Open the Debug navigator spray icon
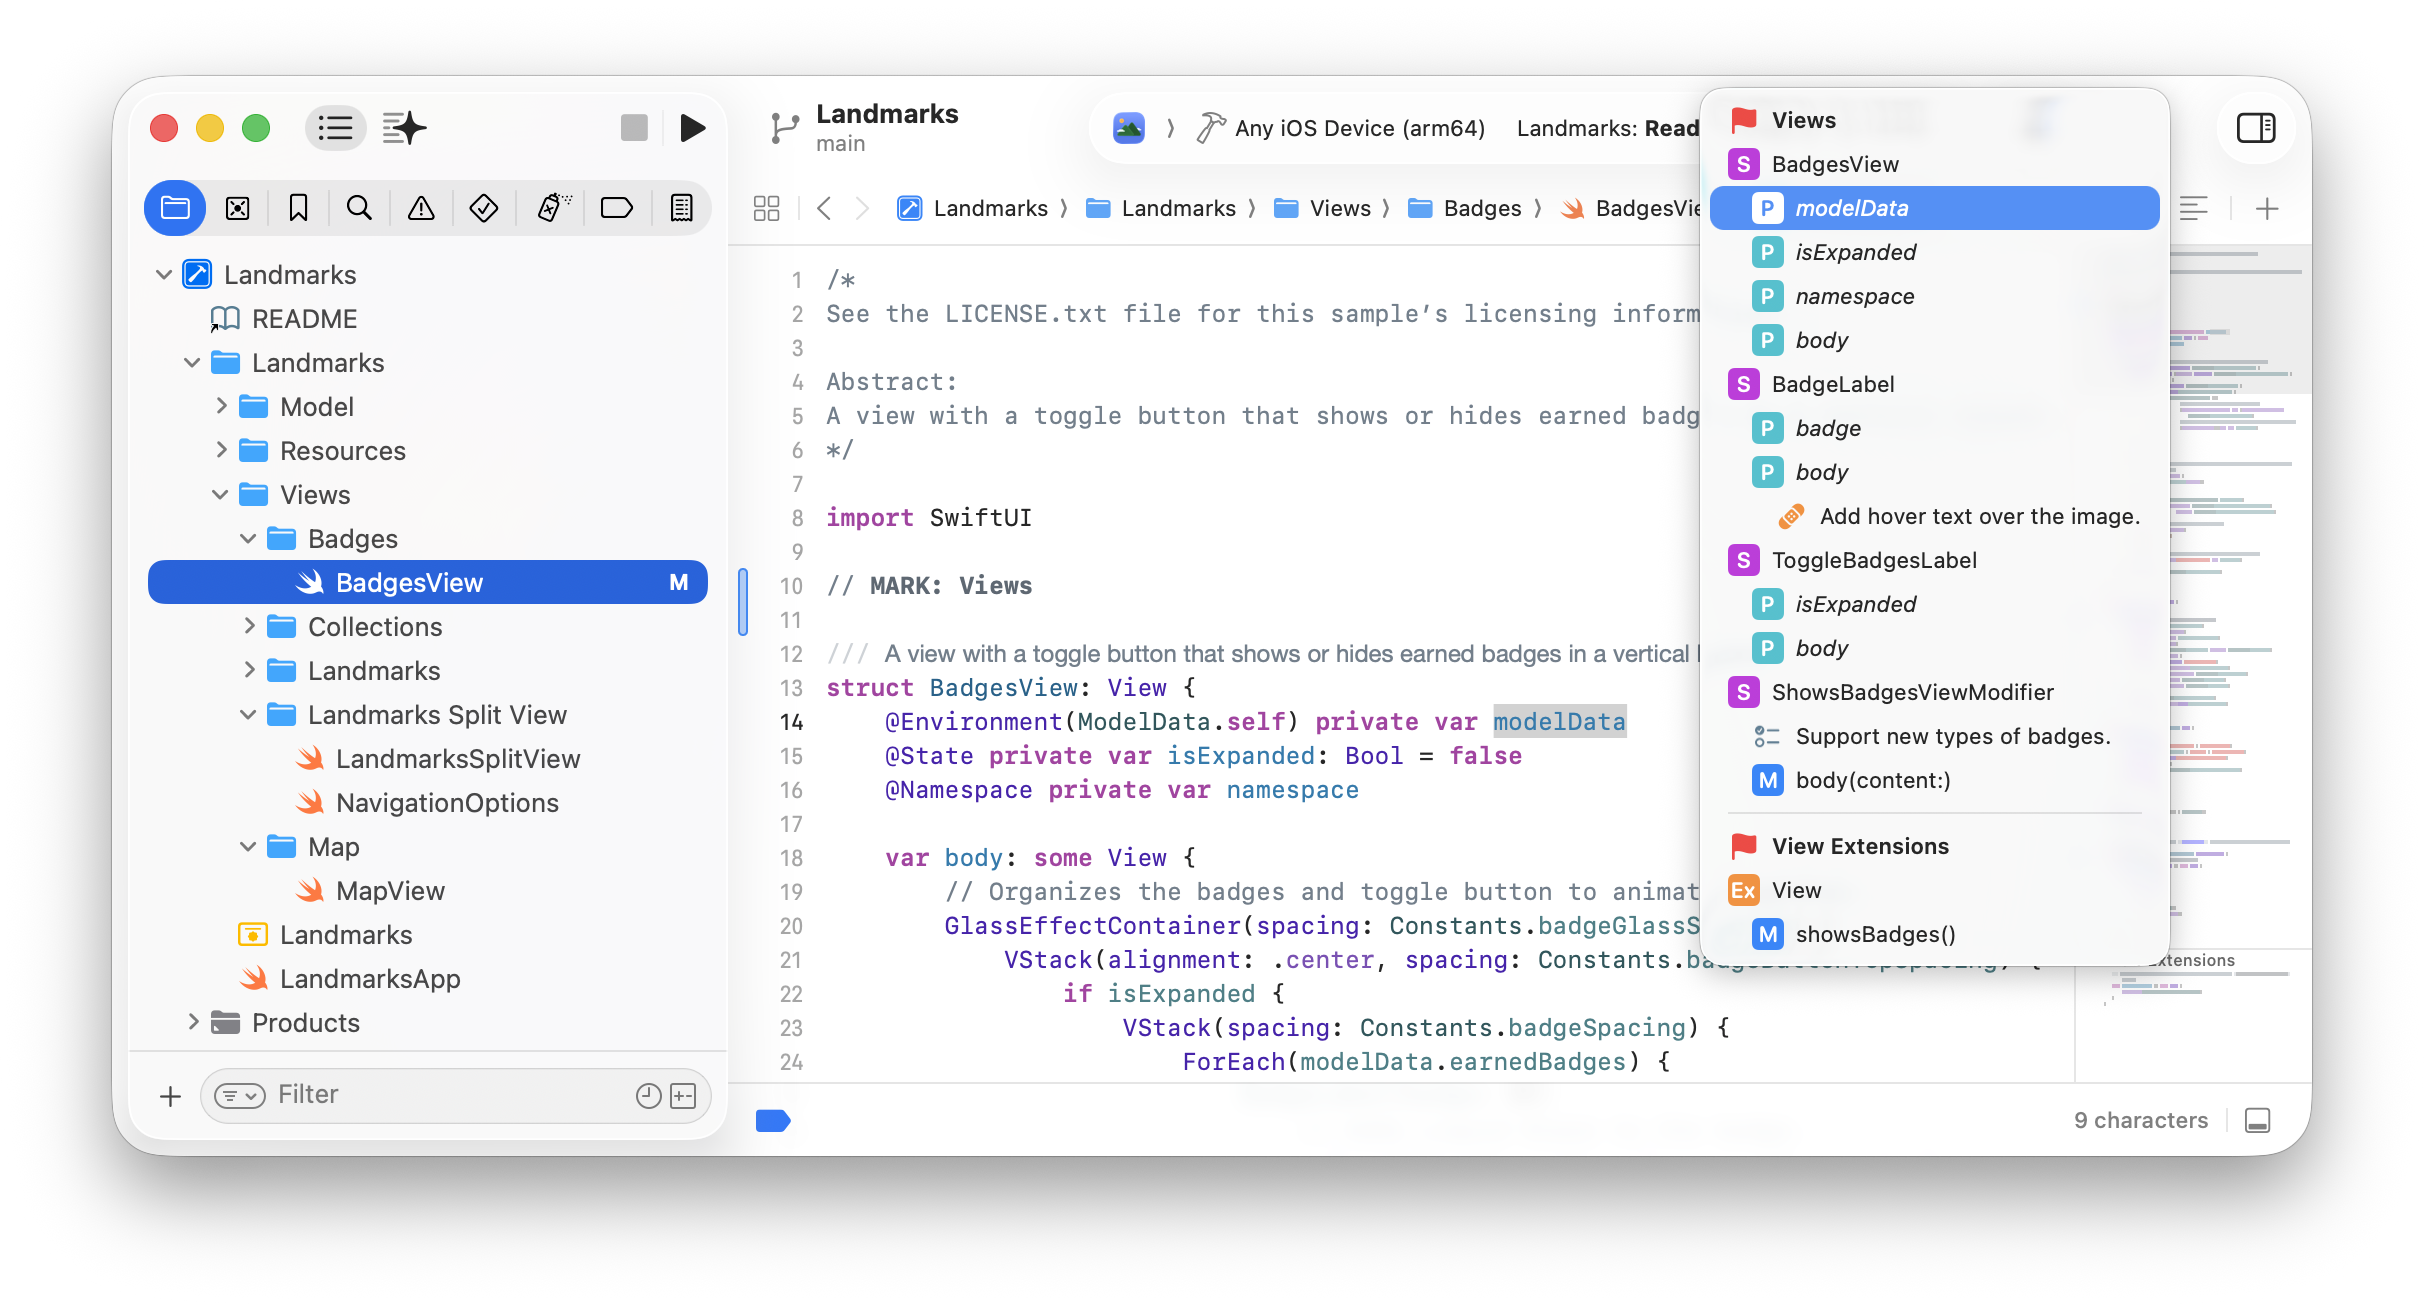 (x=553, y=208)
